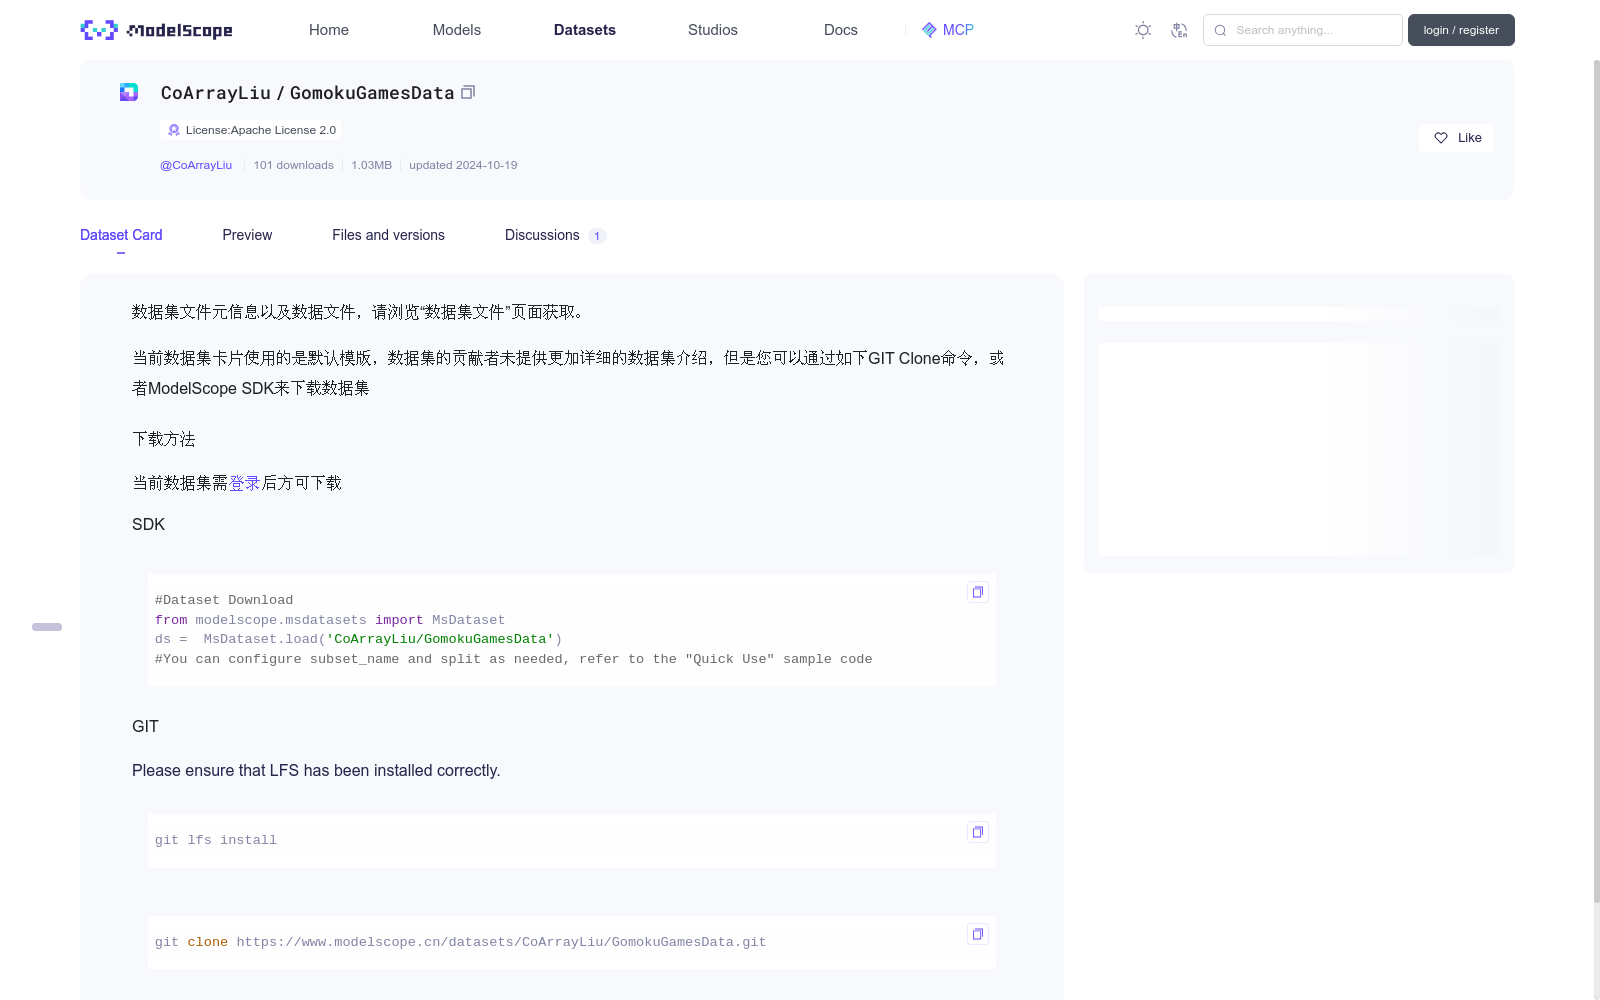Click the 'git lfs install' code text
The width and height of the screenshot is (1600, 1000).
tap(216, 840)
